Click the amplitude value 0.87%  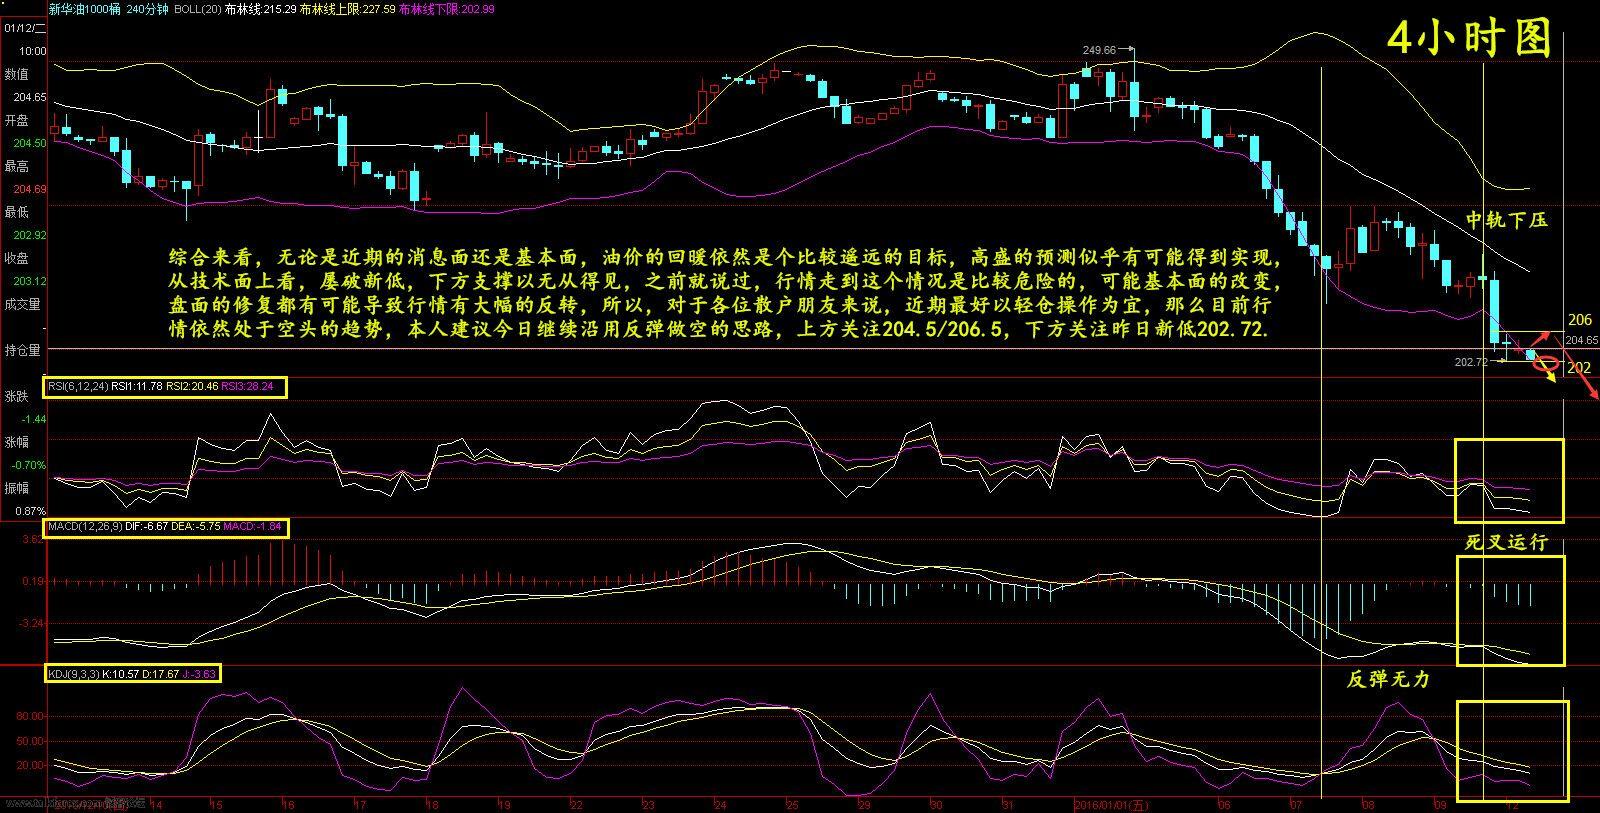30,511
